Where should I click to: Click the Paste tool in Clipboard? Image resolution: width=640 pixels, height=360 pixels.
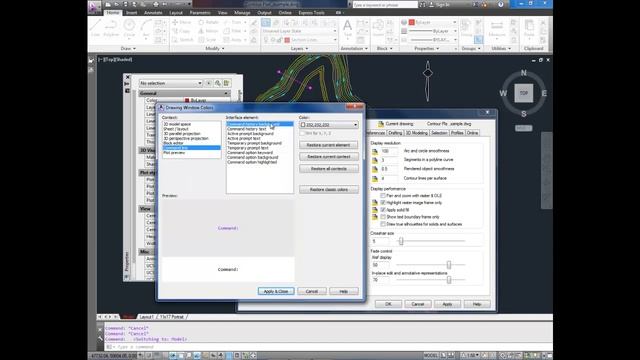click(x=529, y=29)
